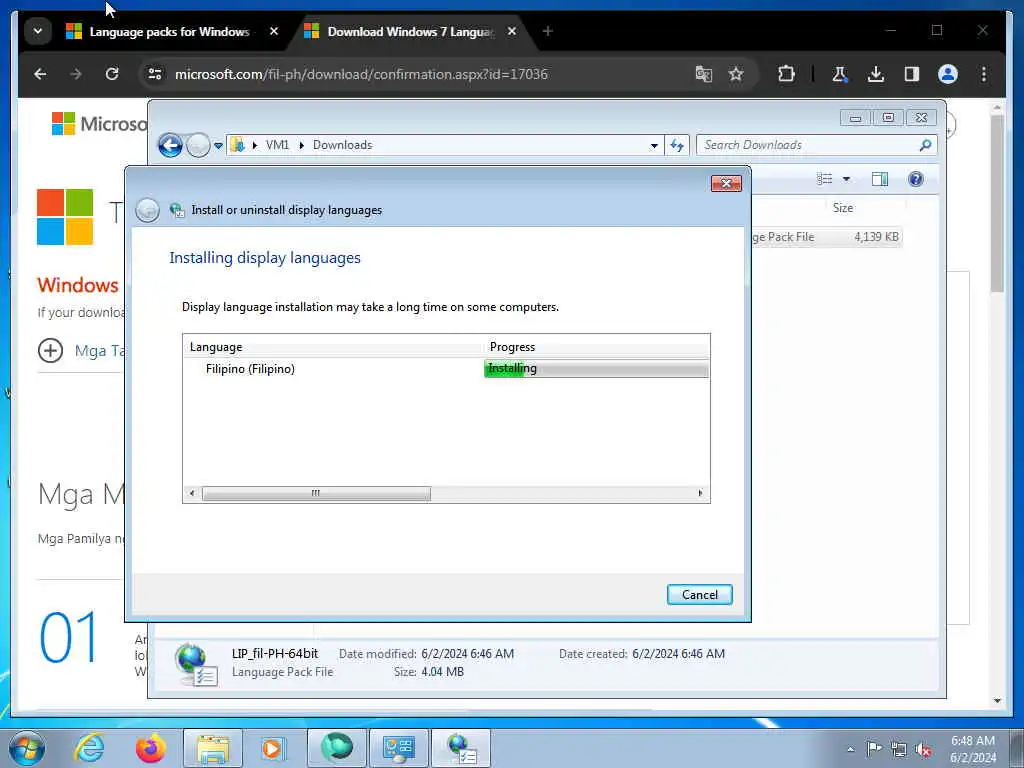Screen dimensions: 1024x768
Task: Click VM1 in the Explorer address path
Action: [277, 145]
